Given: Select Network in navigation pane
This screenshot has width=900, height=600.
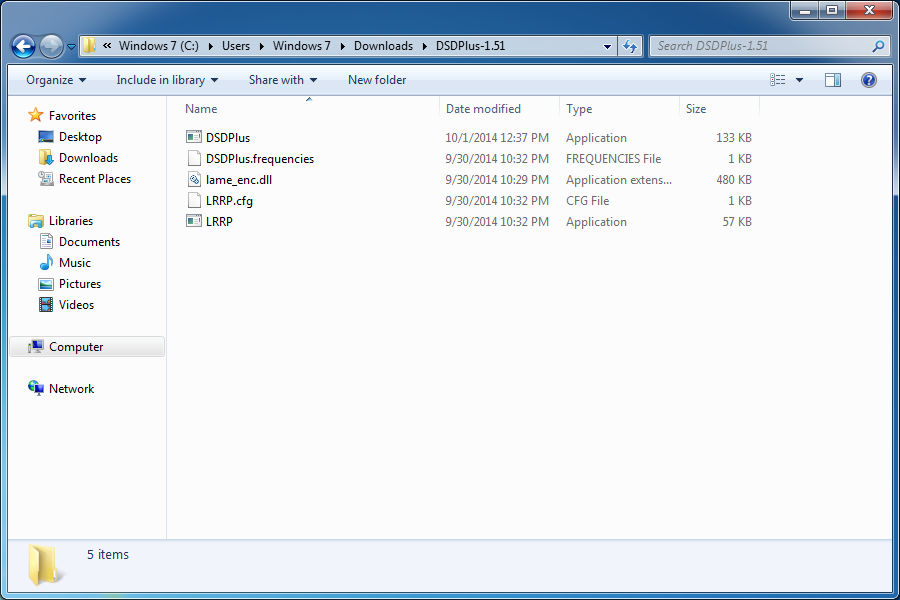Looking at the screenshot, I should click(x=71, y=389).
